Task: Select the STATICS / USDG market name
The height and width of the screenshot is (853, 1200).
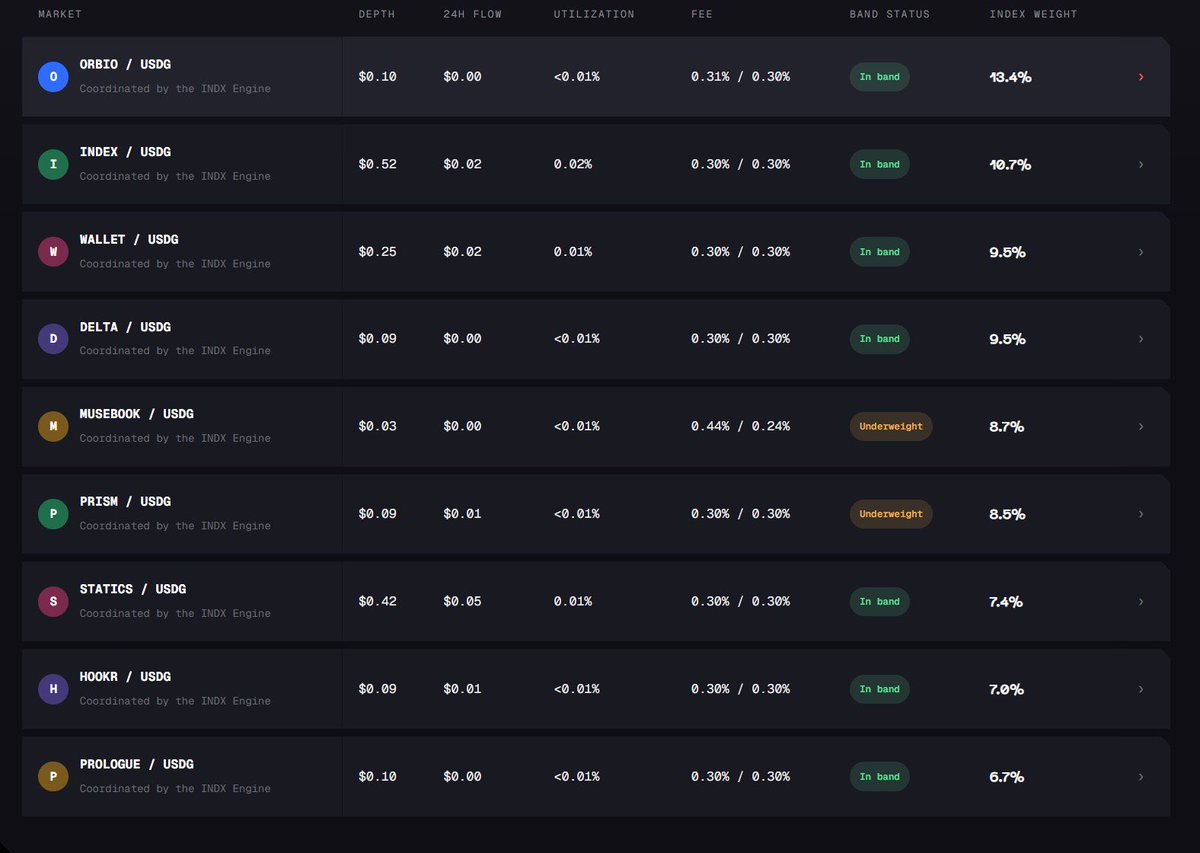Action: pos(133,589)
